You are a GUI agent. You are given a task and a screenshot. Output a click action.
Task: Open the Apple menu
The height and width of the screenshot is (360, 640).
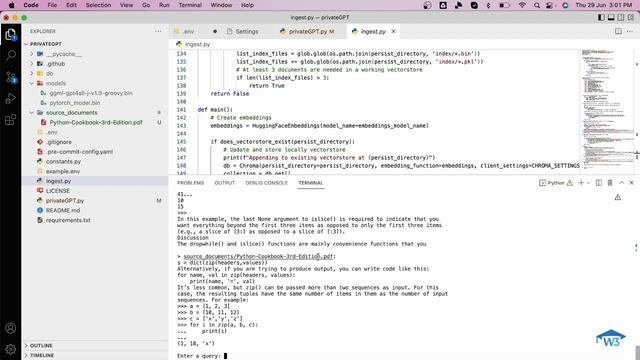[x=11, y=5]
